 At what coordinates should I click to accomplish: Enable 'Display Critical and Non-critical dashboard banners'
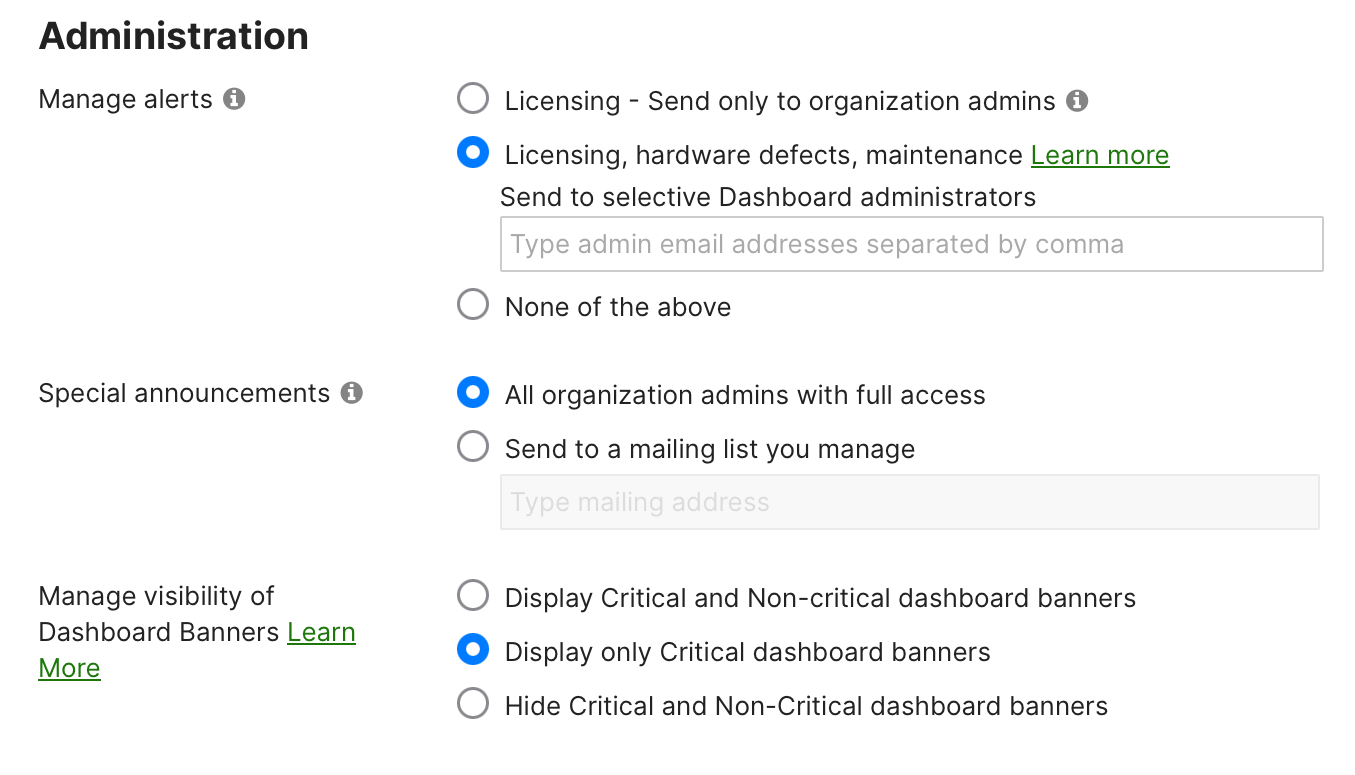pyautogui.click(x=473, y=597)
